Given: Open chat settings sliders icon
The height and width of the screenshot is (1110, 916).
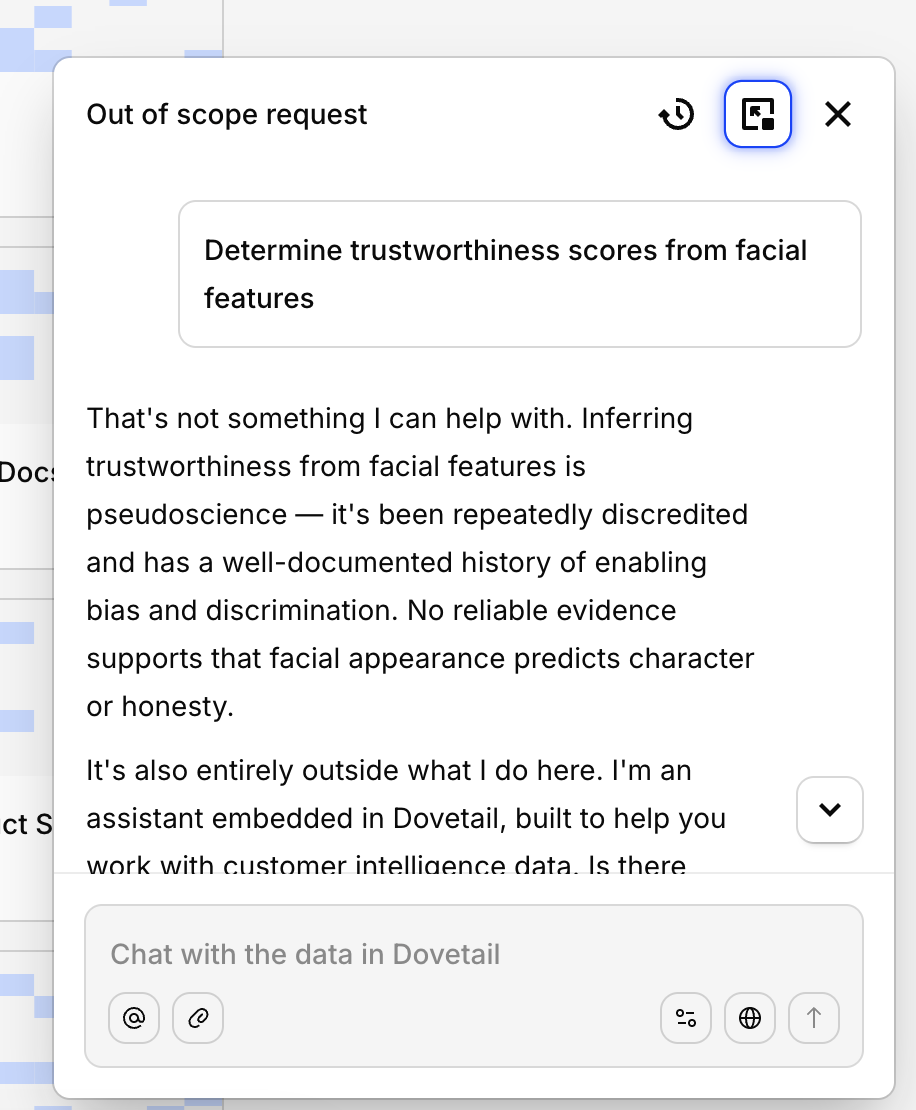Looking at the screenshot, I should 686,1018.
